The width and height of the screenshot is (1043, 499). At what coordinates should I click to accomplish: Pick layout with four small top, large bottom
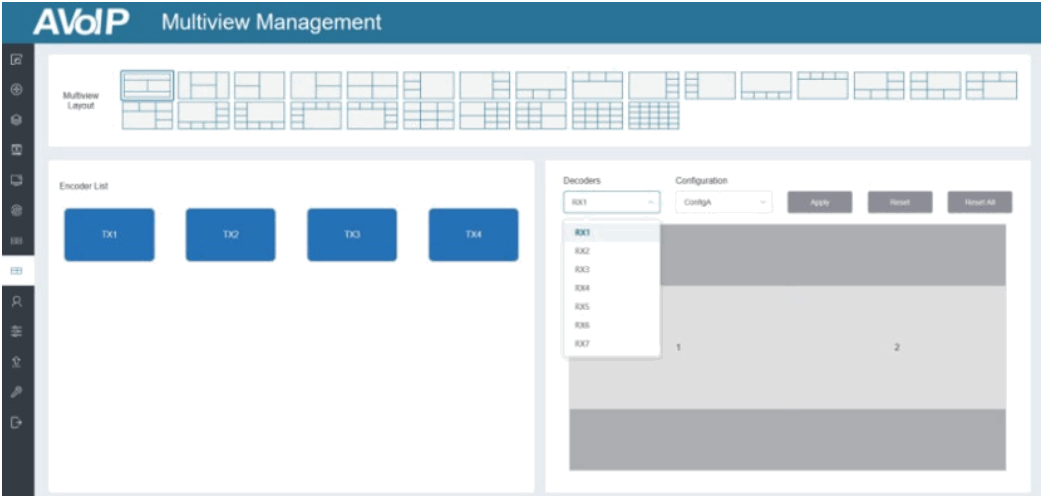point(823,85)
